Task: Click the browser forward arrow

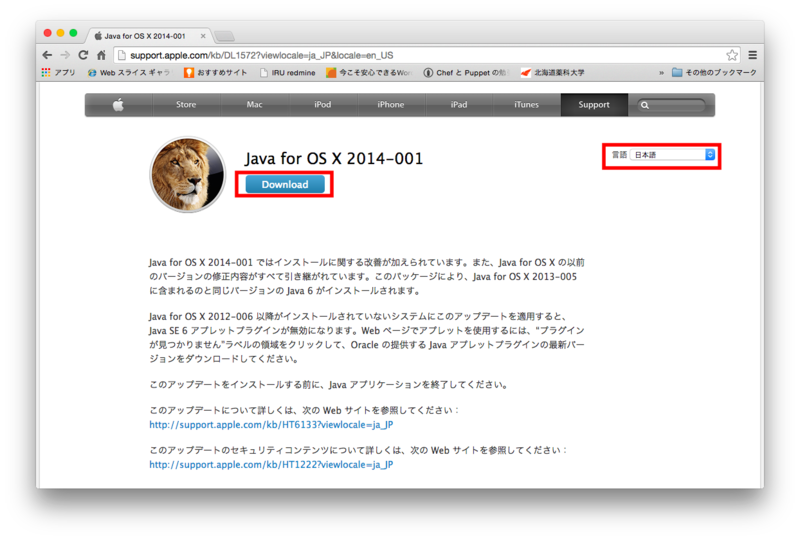Action: coord(65,55)
